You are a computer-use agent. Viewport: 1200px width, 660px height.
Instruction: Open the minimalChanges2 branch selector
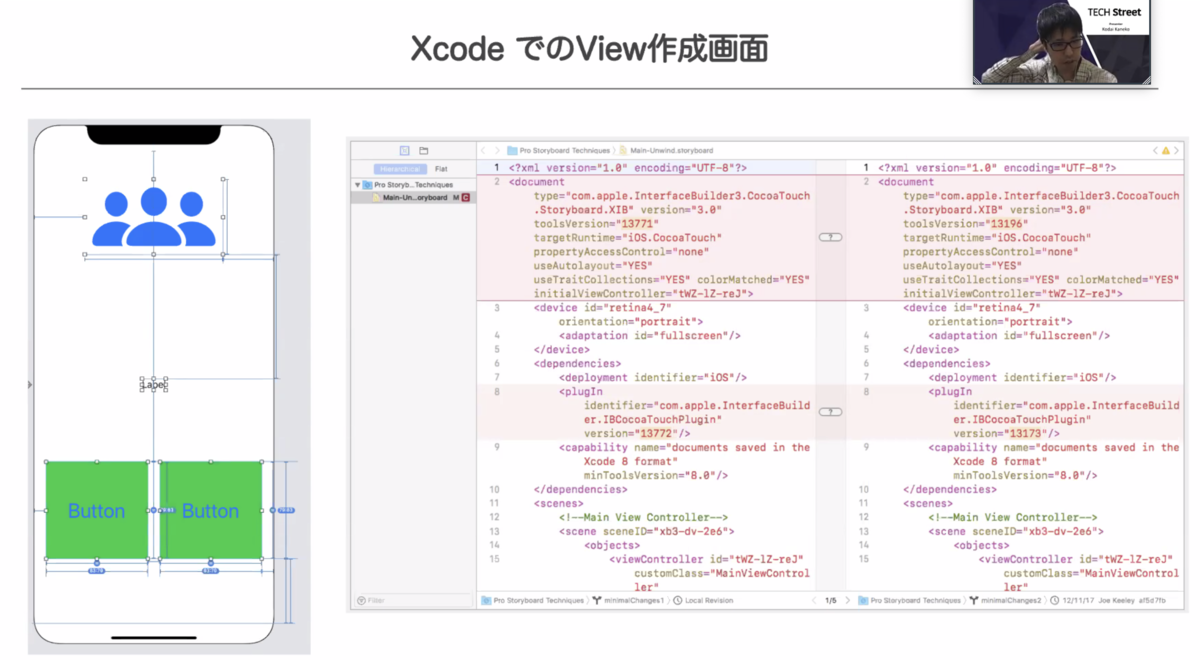[1005, 601]
